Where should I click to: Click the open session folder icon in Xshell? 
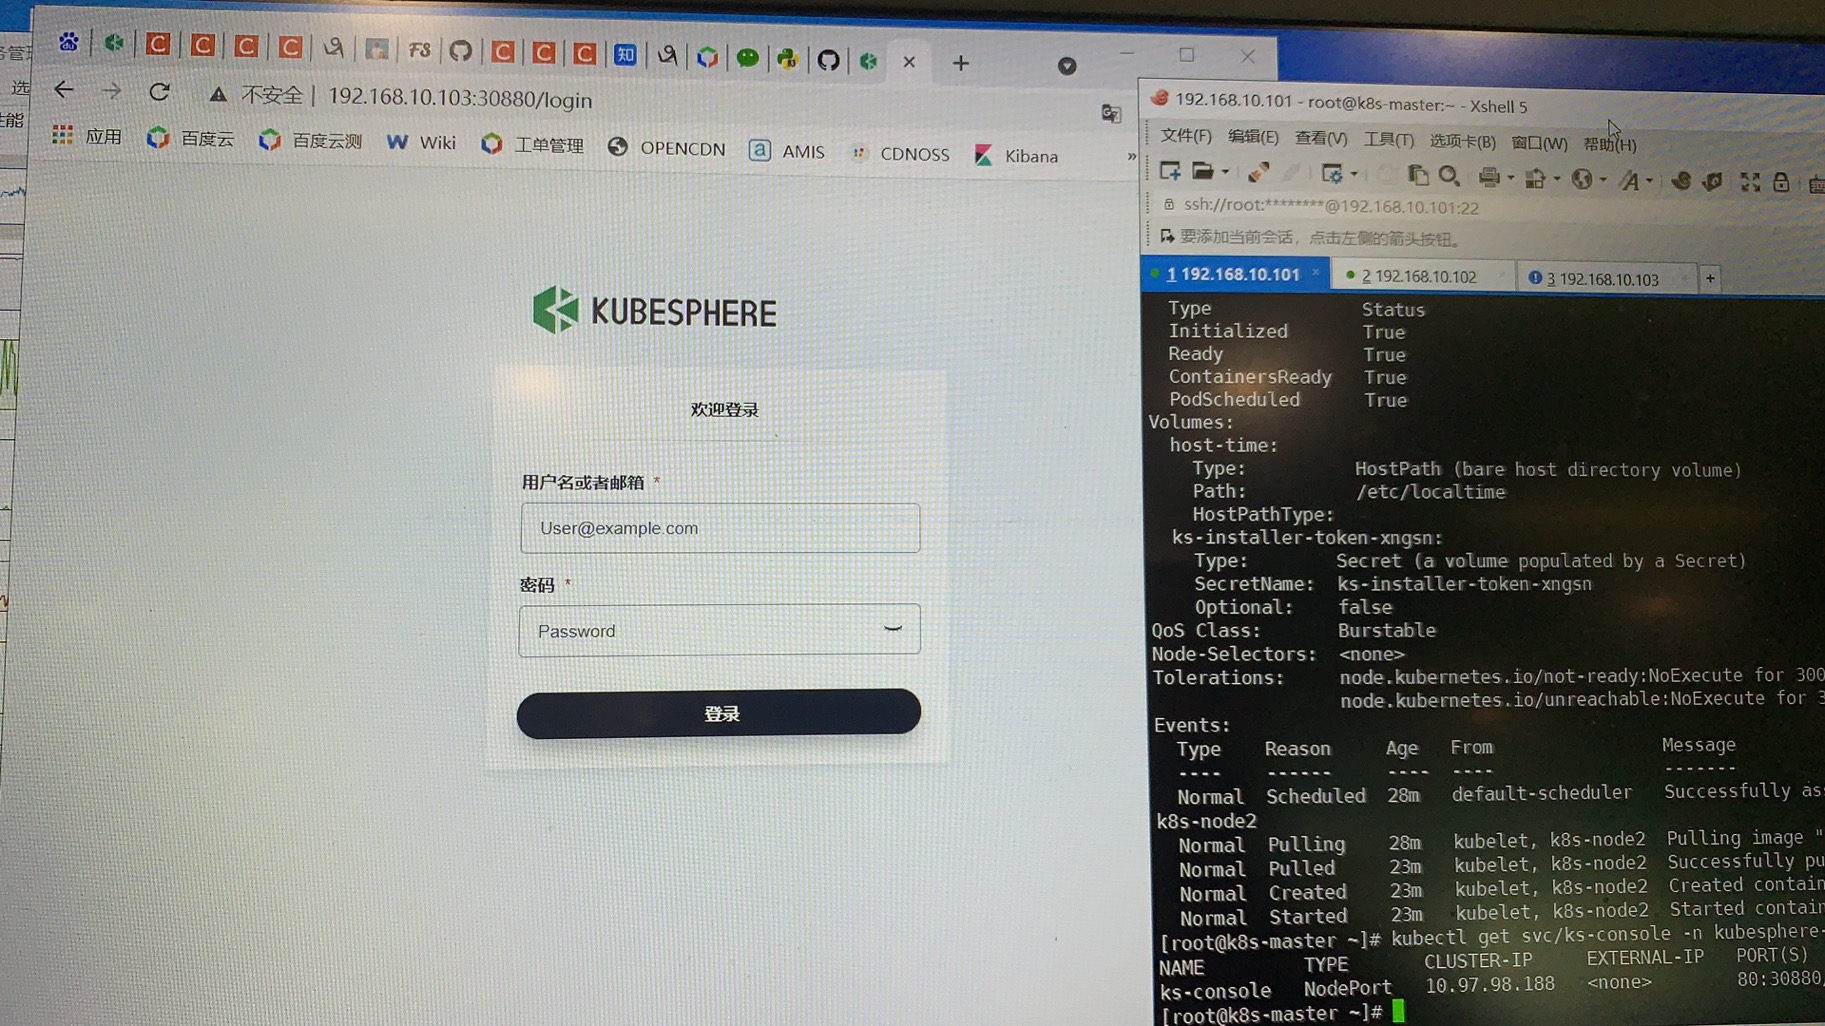(x=1203, y=172)
